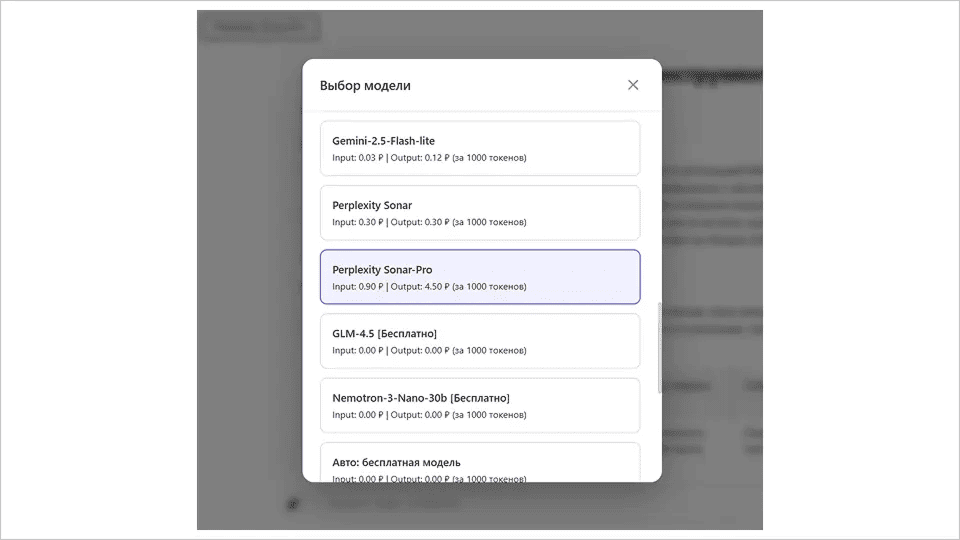The height and width of the screenshot is (540, 960).
Task: Pick the free GLM-4.5 model
Action: [480, 341]
